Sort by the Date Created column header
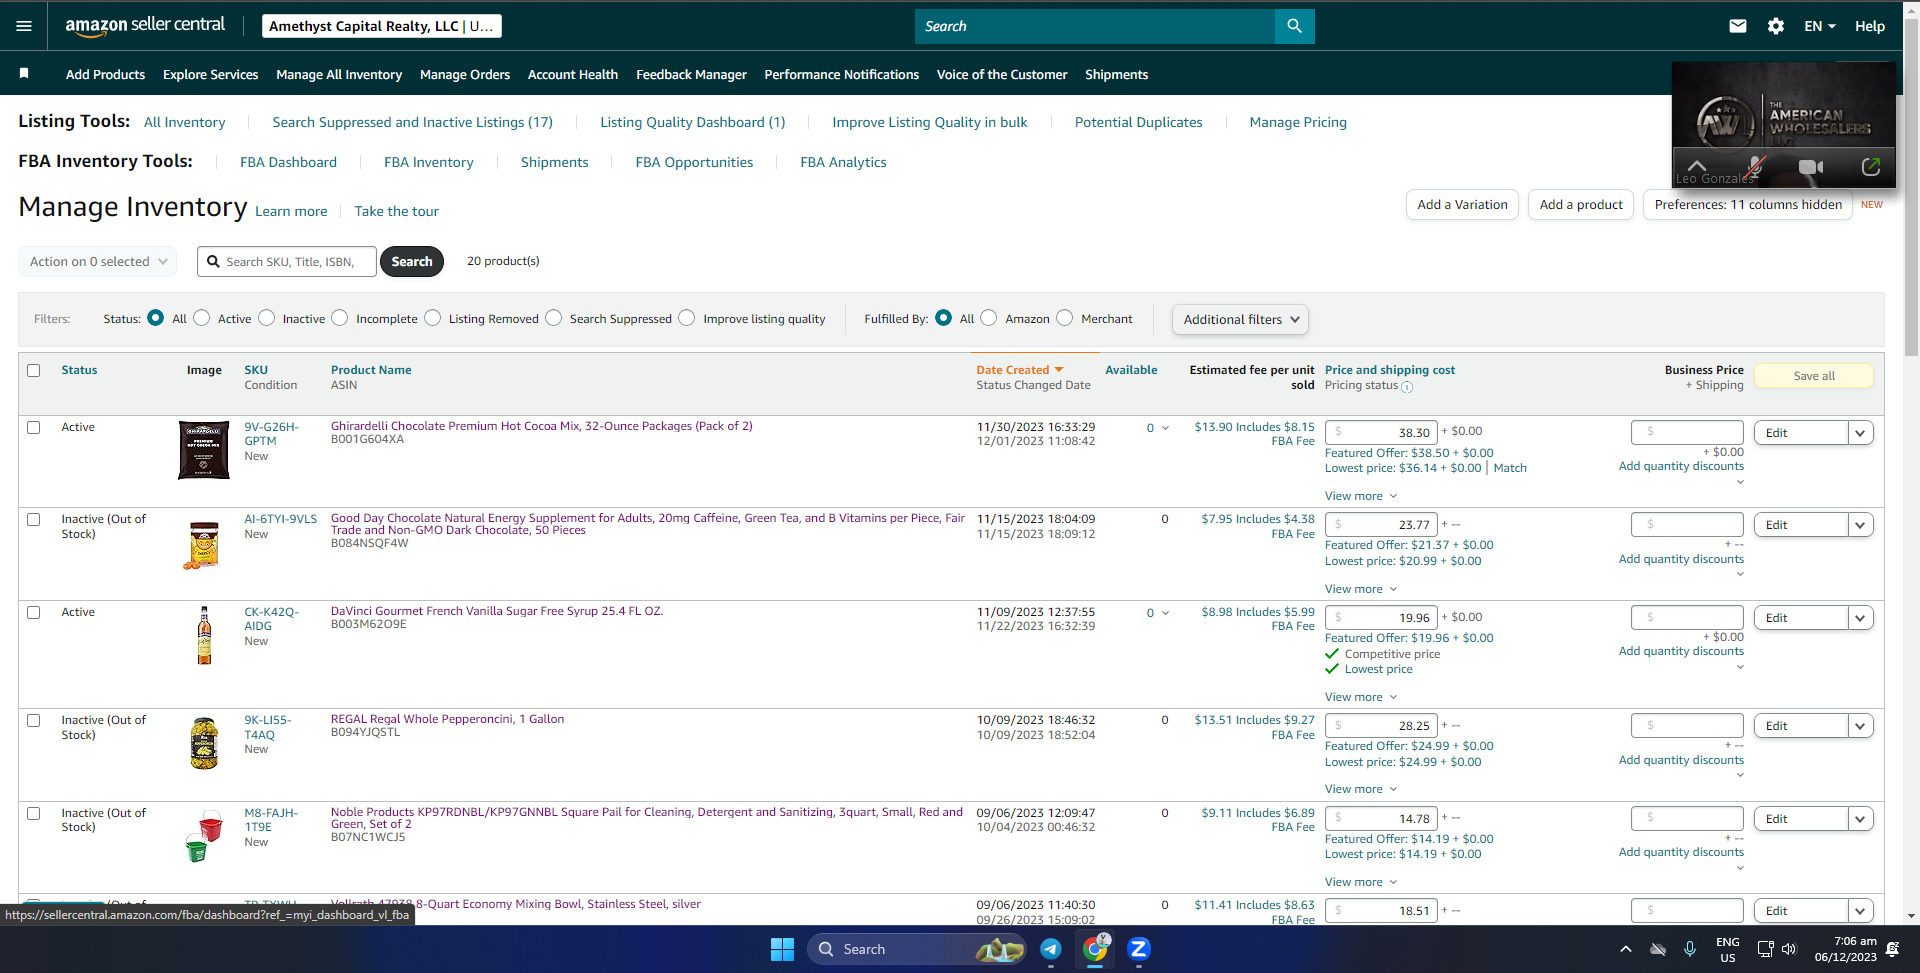The height and width of the screenshot is (973, 1920). (x=1020, y=370)
